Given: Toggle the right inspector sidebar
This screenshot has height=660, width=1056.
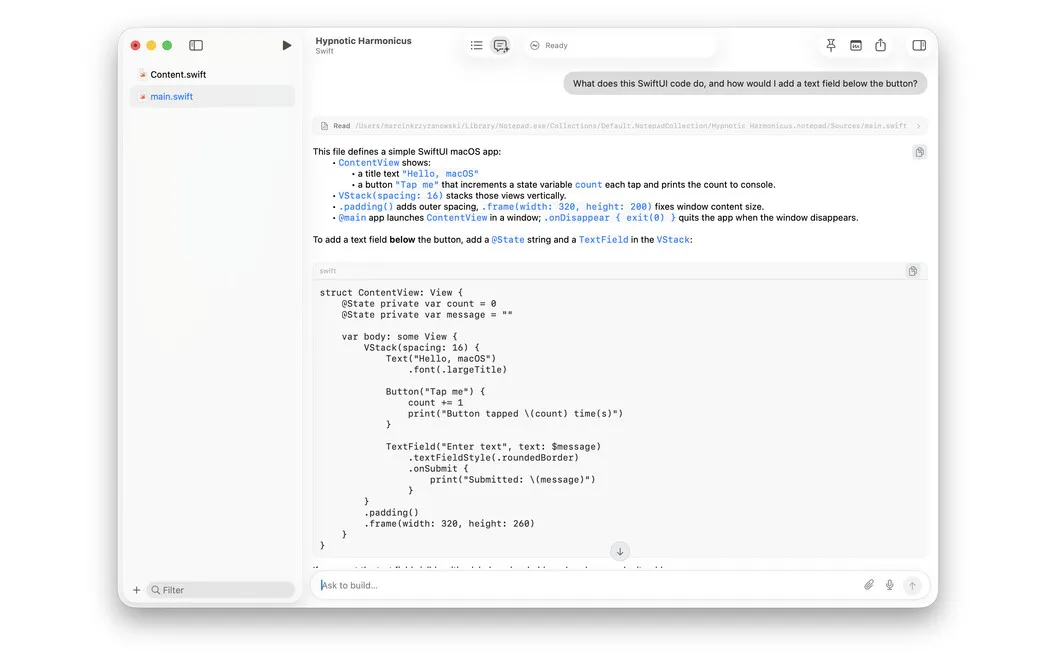Looking at the screenshot, I should pos(919,45).
